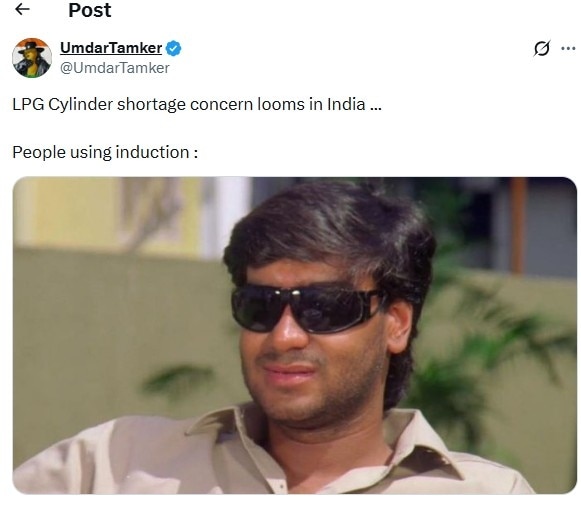The width and height of the screenshot is (581, 514).
Task: Click the blue verified badge
Action: 173,49
